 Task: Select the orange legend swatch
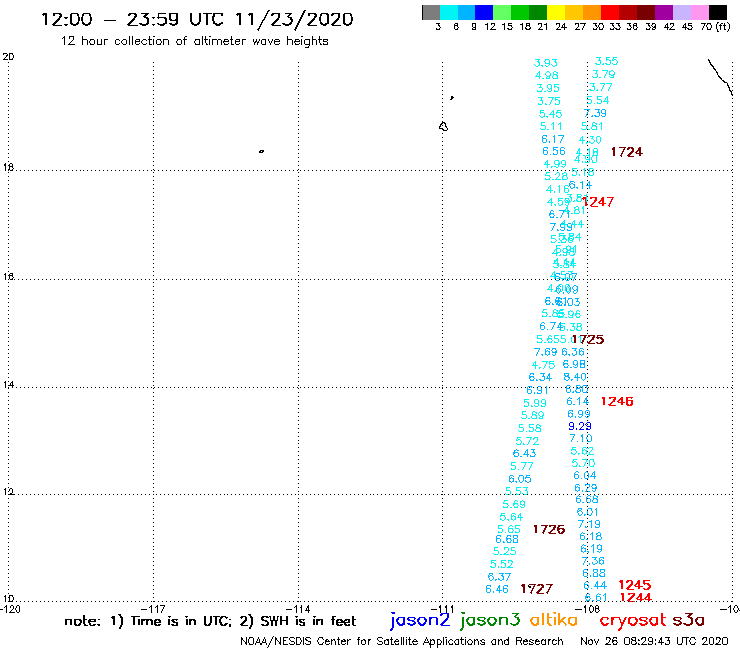592,12
